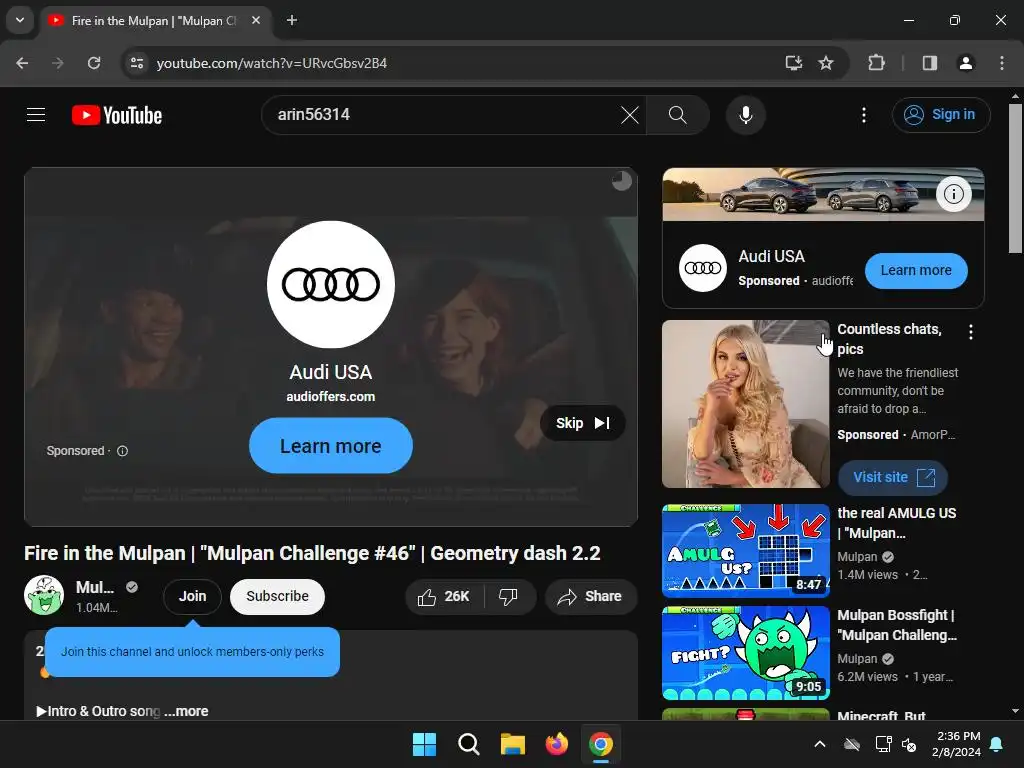Like the video with 26K likes
The width and height of the screenshot is (1024, 768).
(444, 596)
